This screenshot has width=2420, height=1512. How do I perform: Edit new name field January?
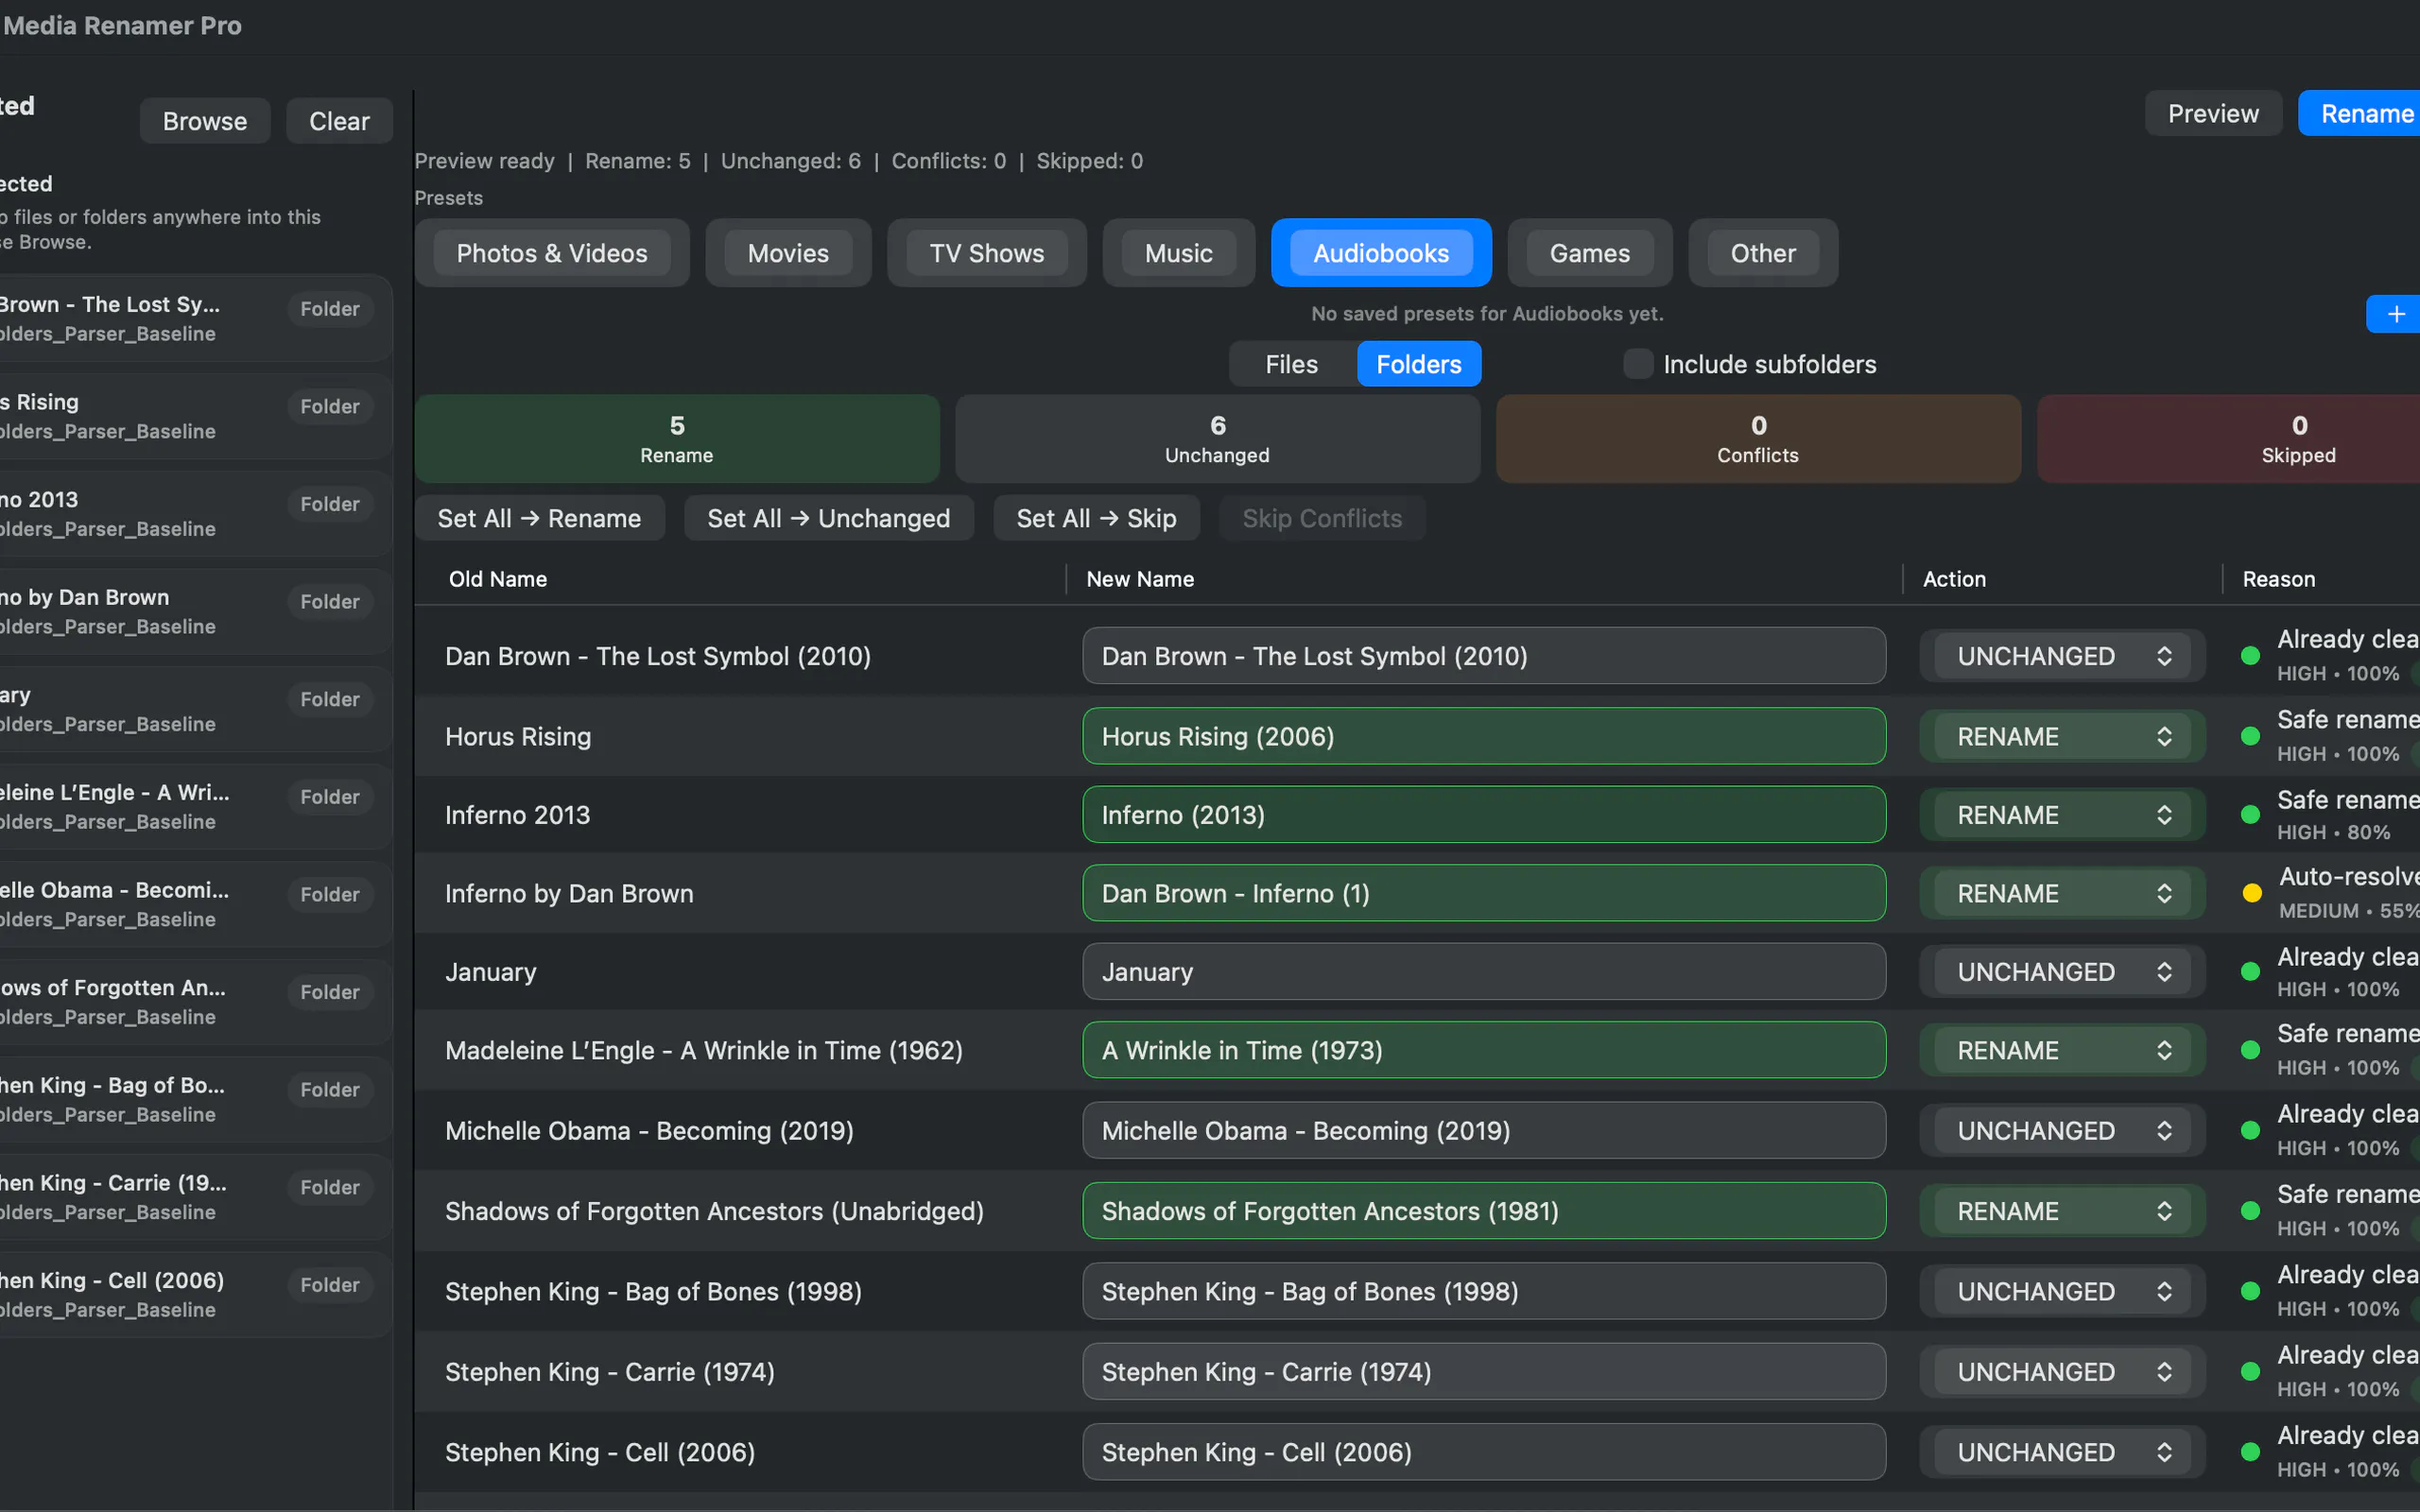[1484, 972]
